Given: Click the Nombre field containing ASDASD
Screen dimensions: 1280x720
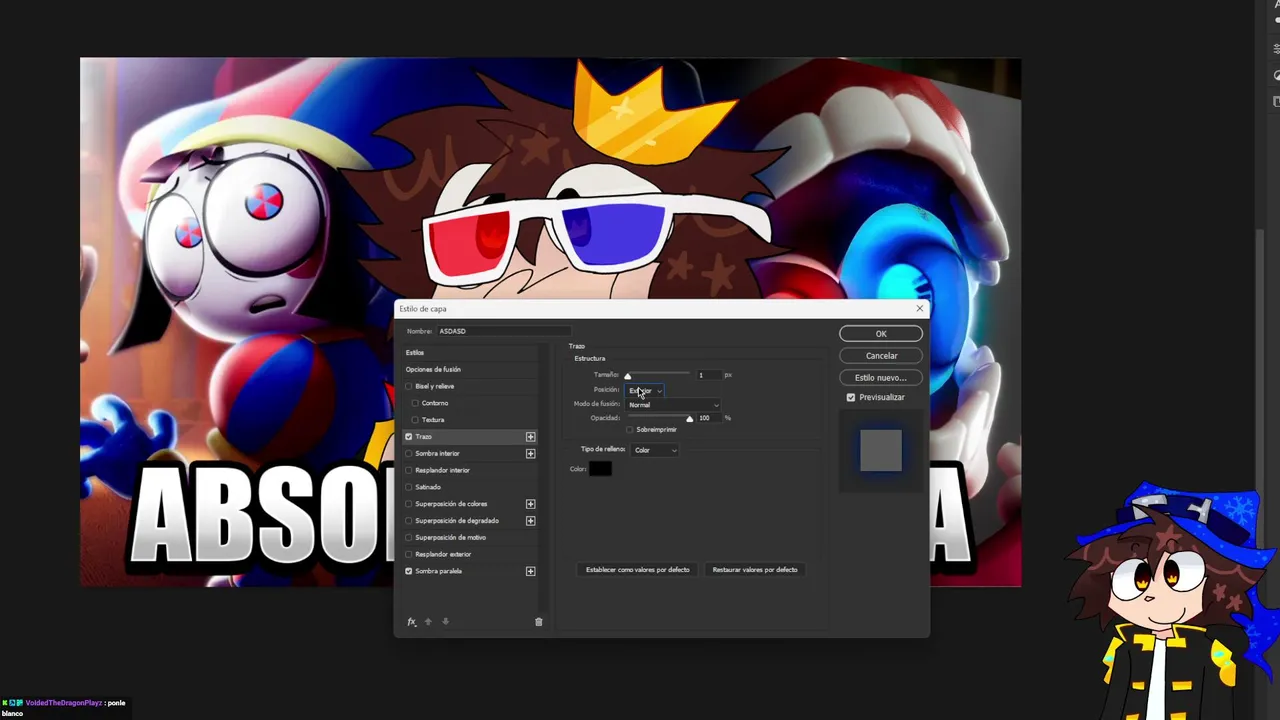Looking at the screenshot, I should [x=504, y=331].
